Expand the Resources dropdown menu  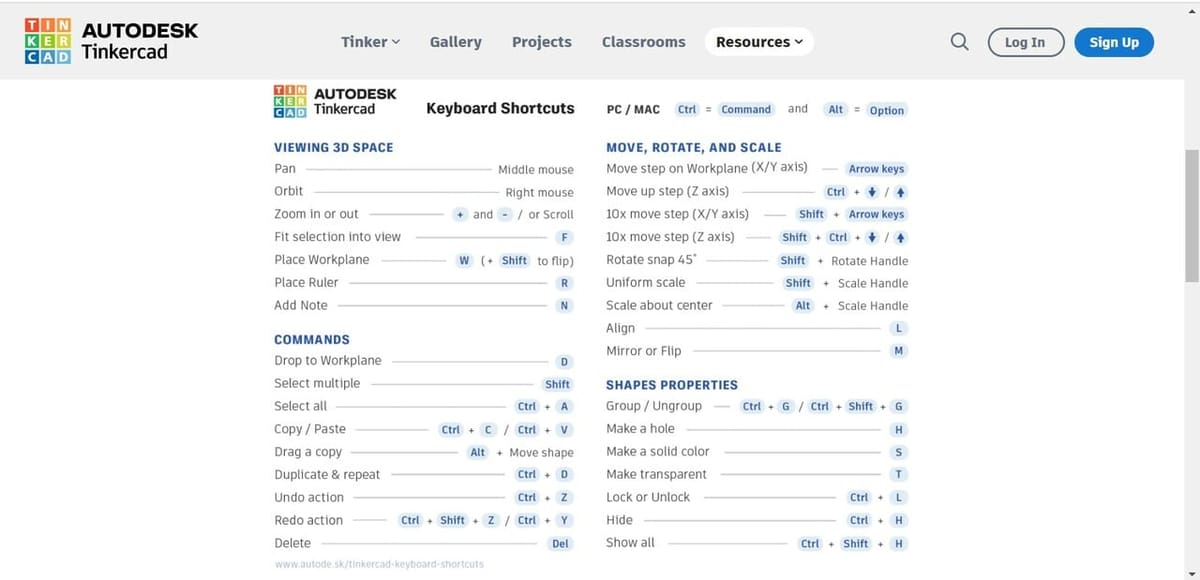pyautogui.click(x=759, y=42)
